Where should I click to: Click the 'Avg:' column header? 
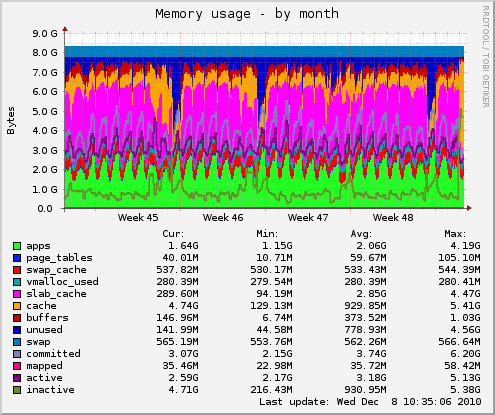(x=361, y=234)
